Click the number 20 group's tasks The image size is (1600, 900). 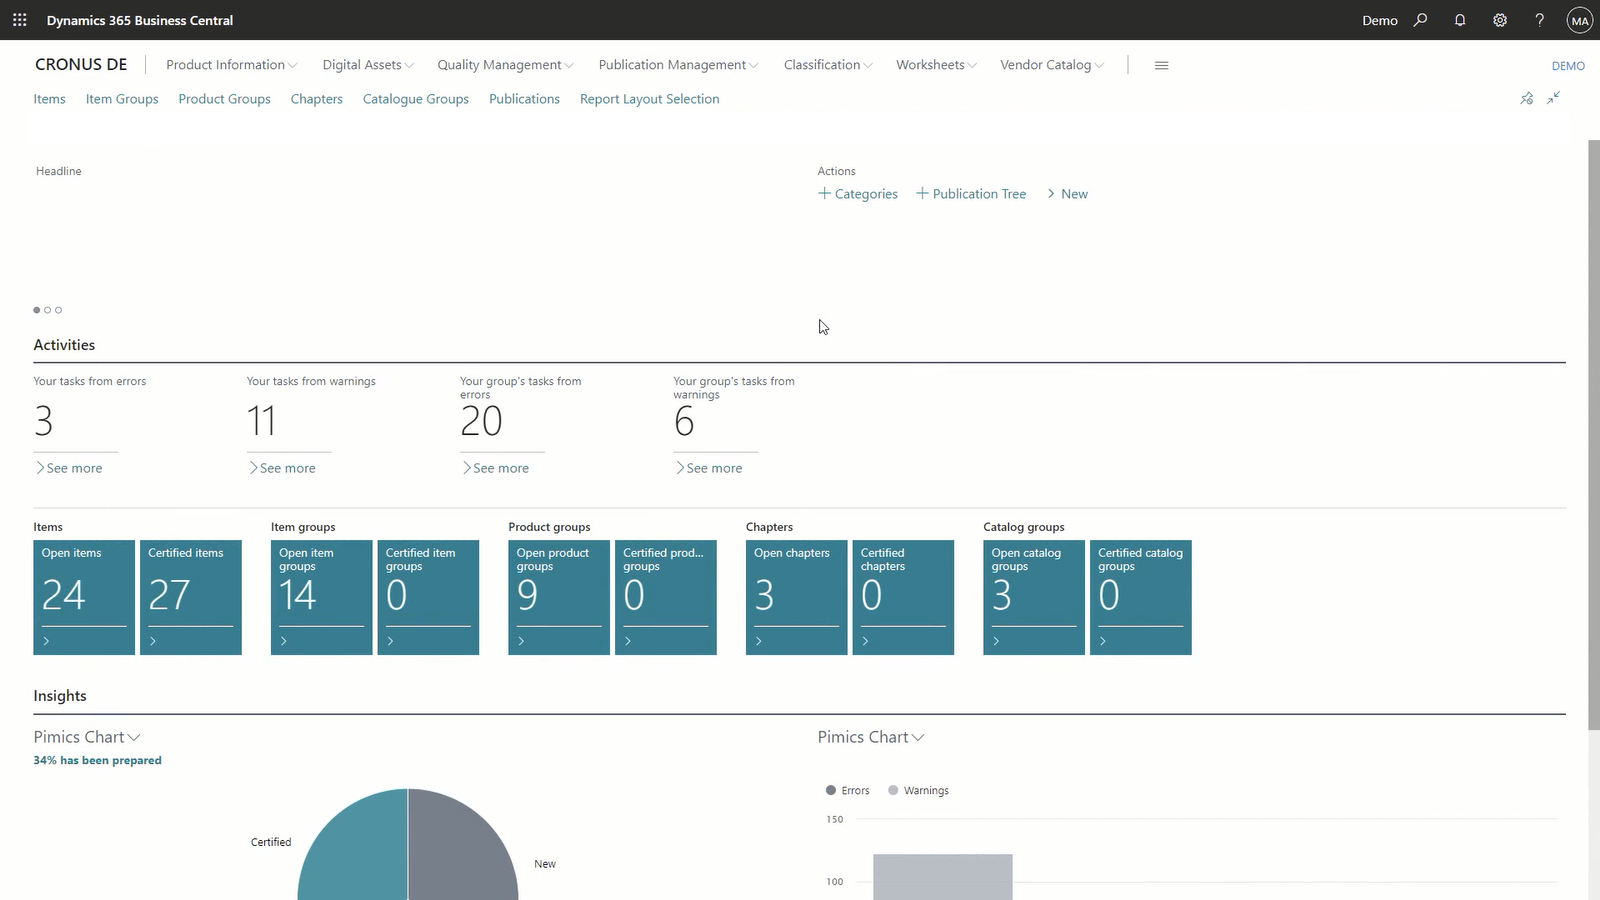481,421
